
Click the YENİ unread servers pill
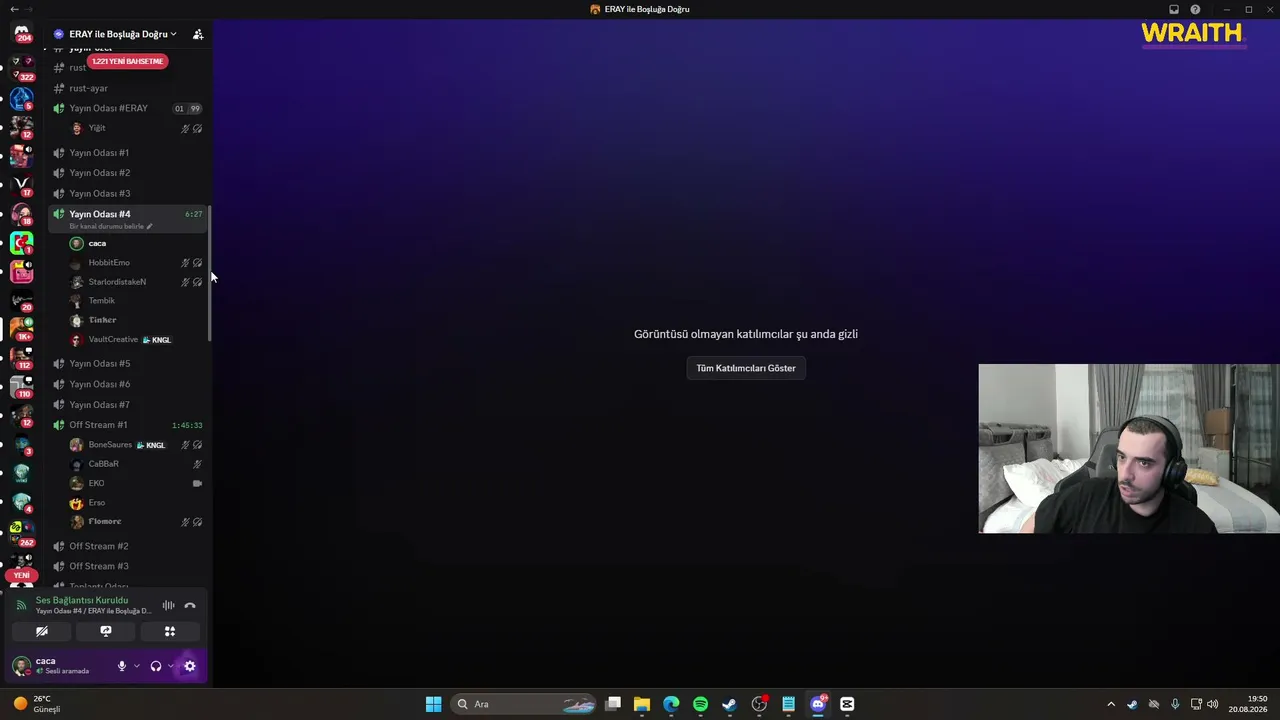pyautogui.click(x=22, y=575)
